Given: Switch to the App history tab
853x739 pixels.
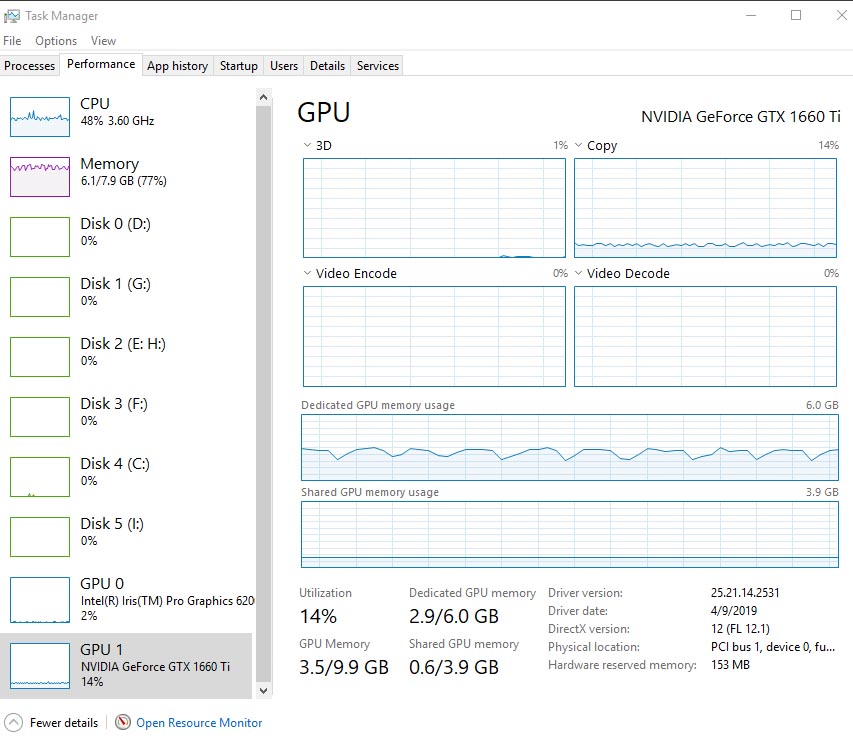Looking at the screenshot, I should coord(177,66).
